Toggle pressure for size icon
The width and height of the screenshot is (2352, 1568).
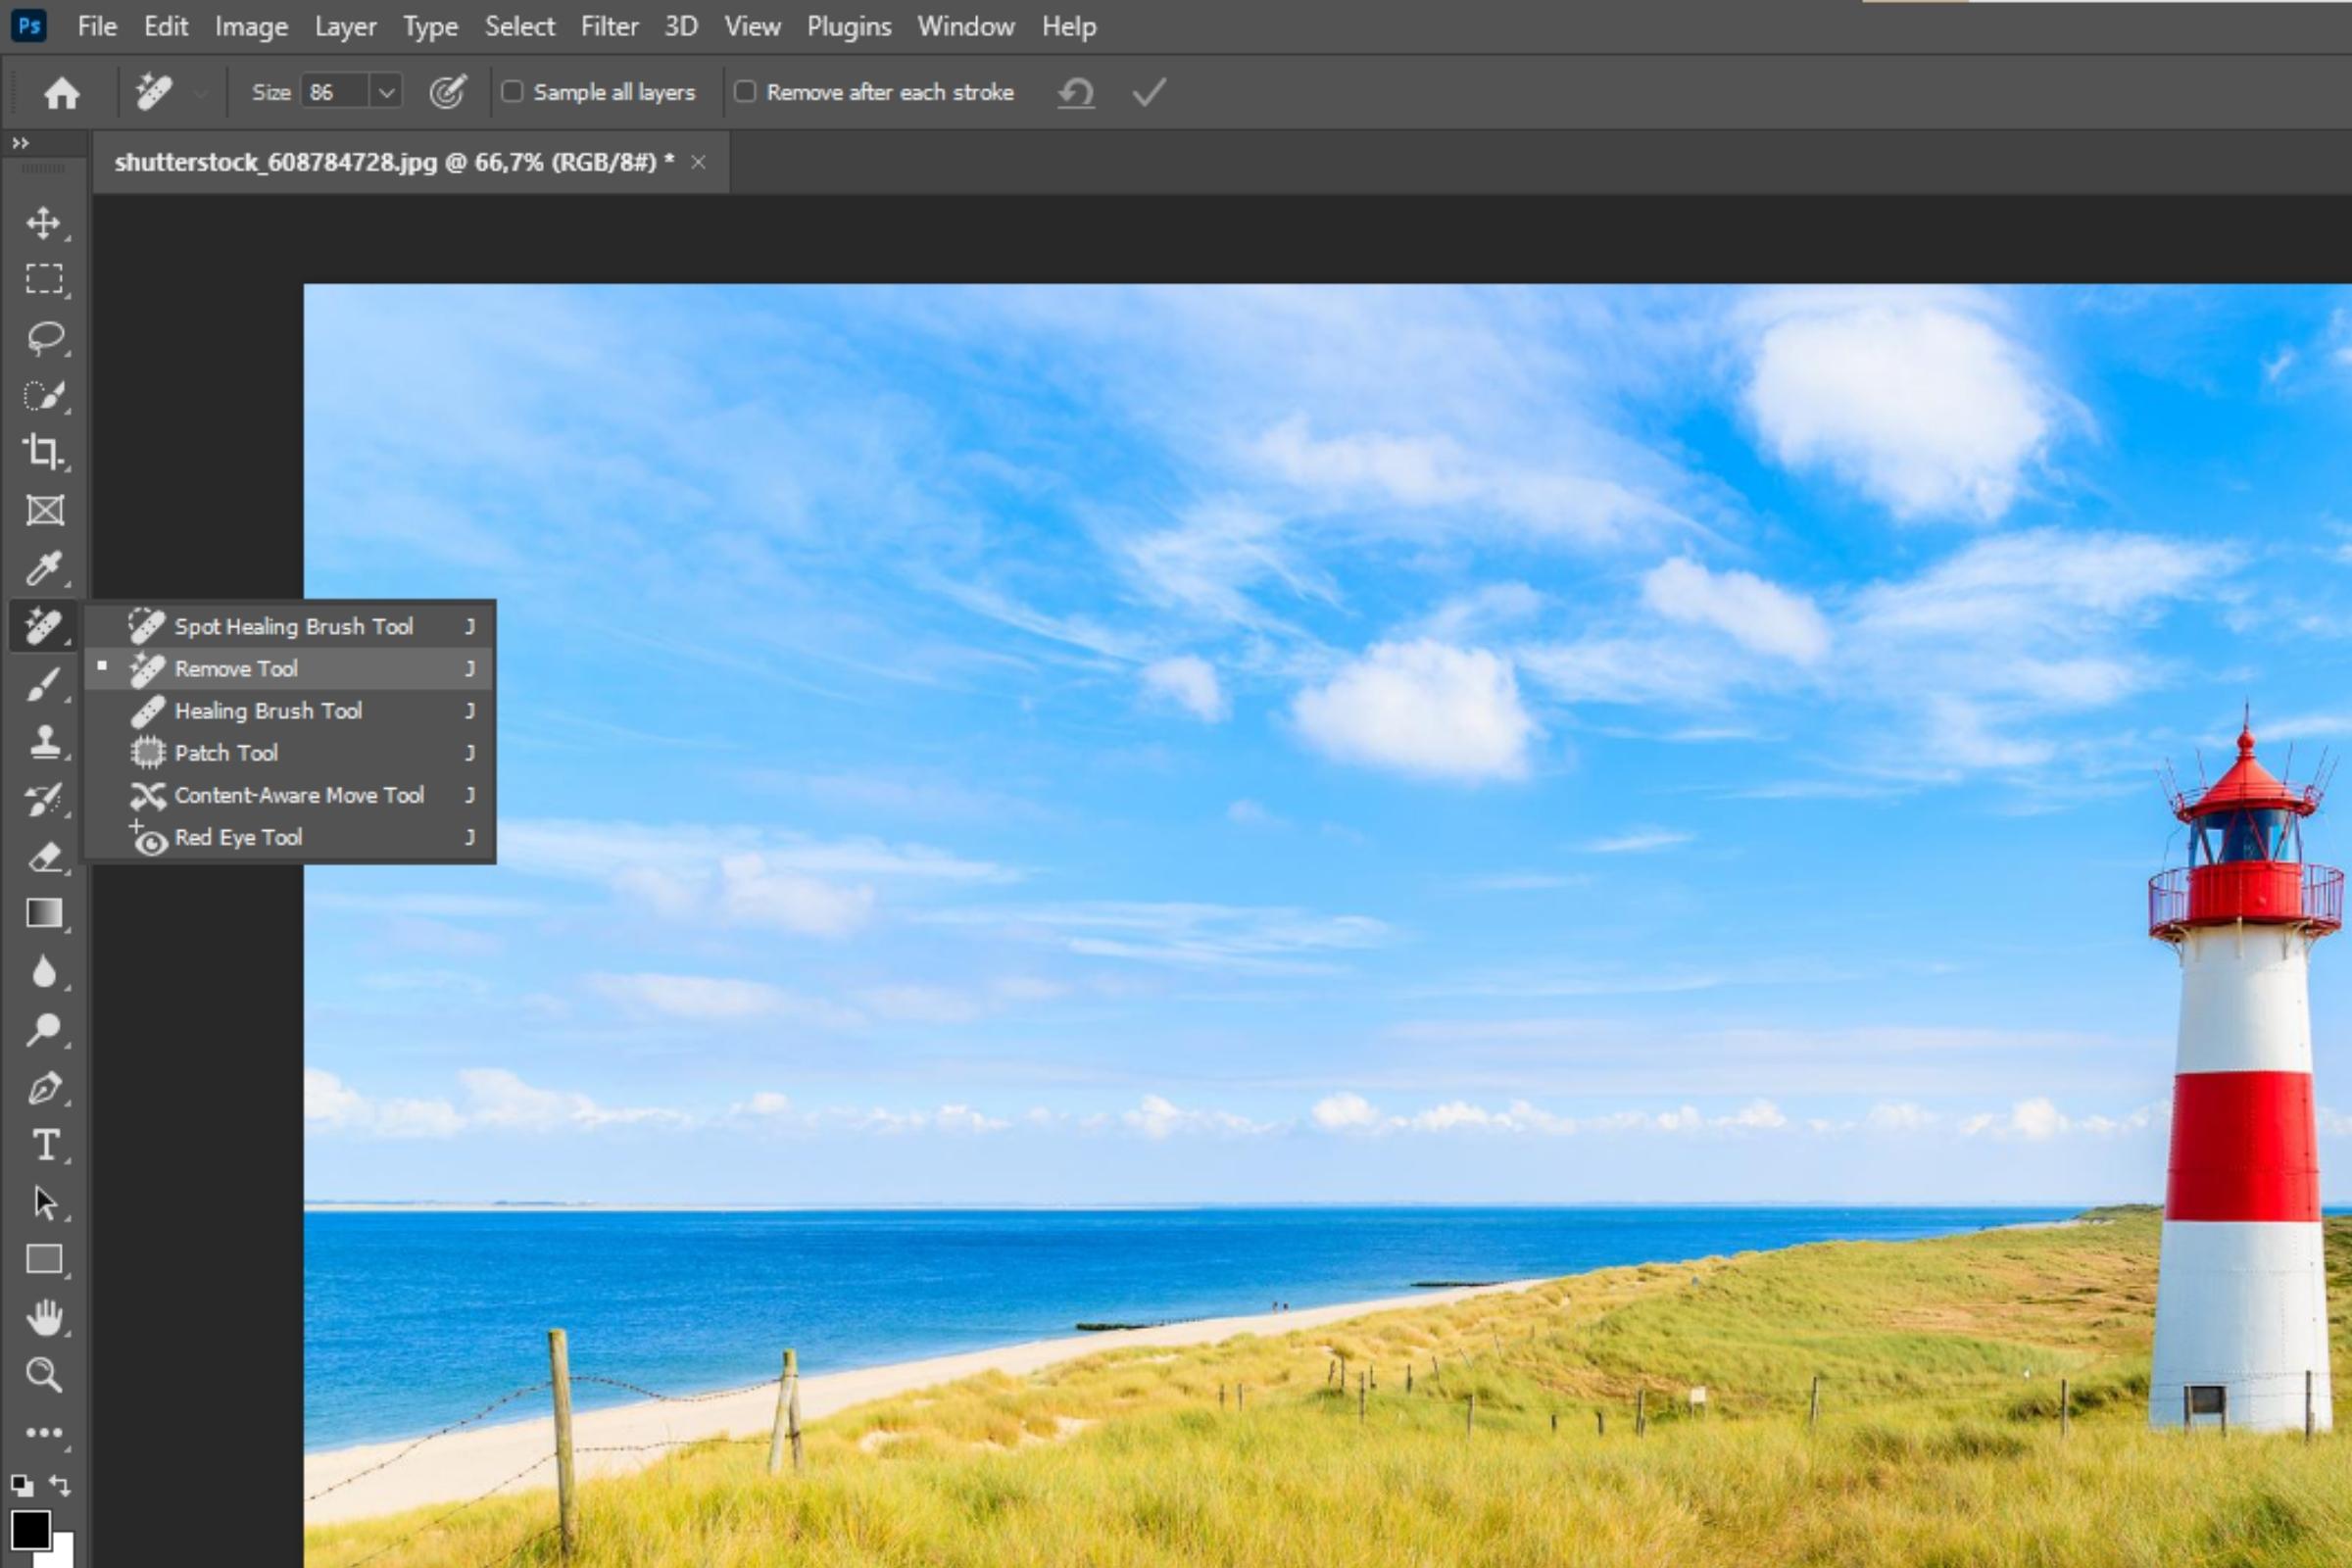447,92
